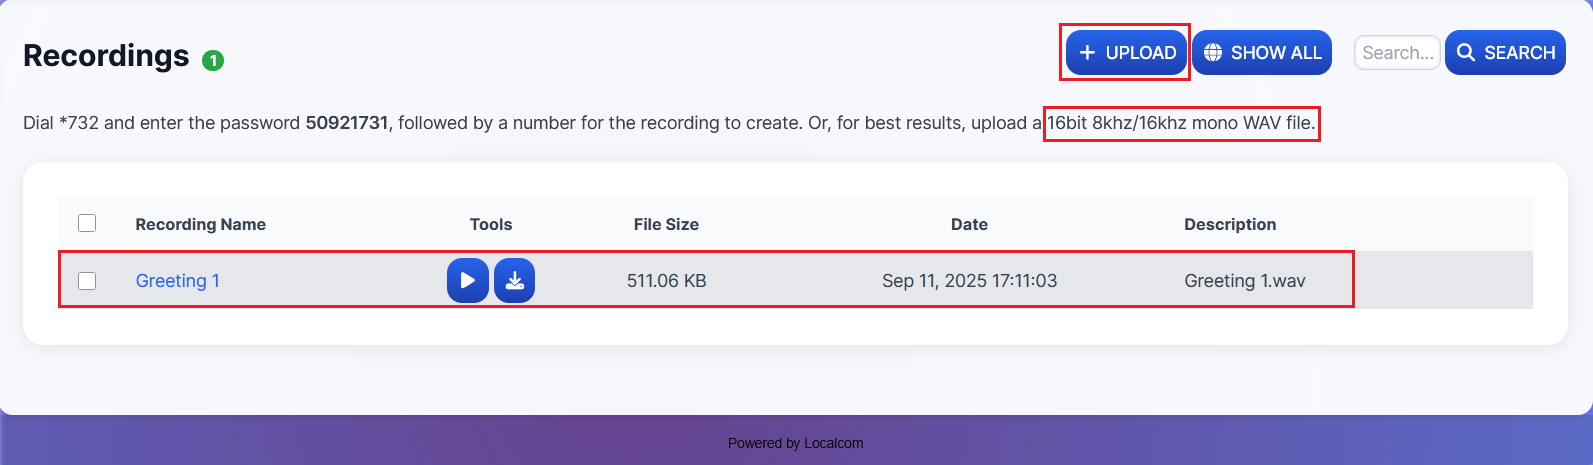Open the Greeting 1 recording link
The width and height of the screenshot is (1593, 465).
pos(177,281)
